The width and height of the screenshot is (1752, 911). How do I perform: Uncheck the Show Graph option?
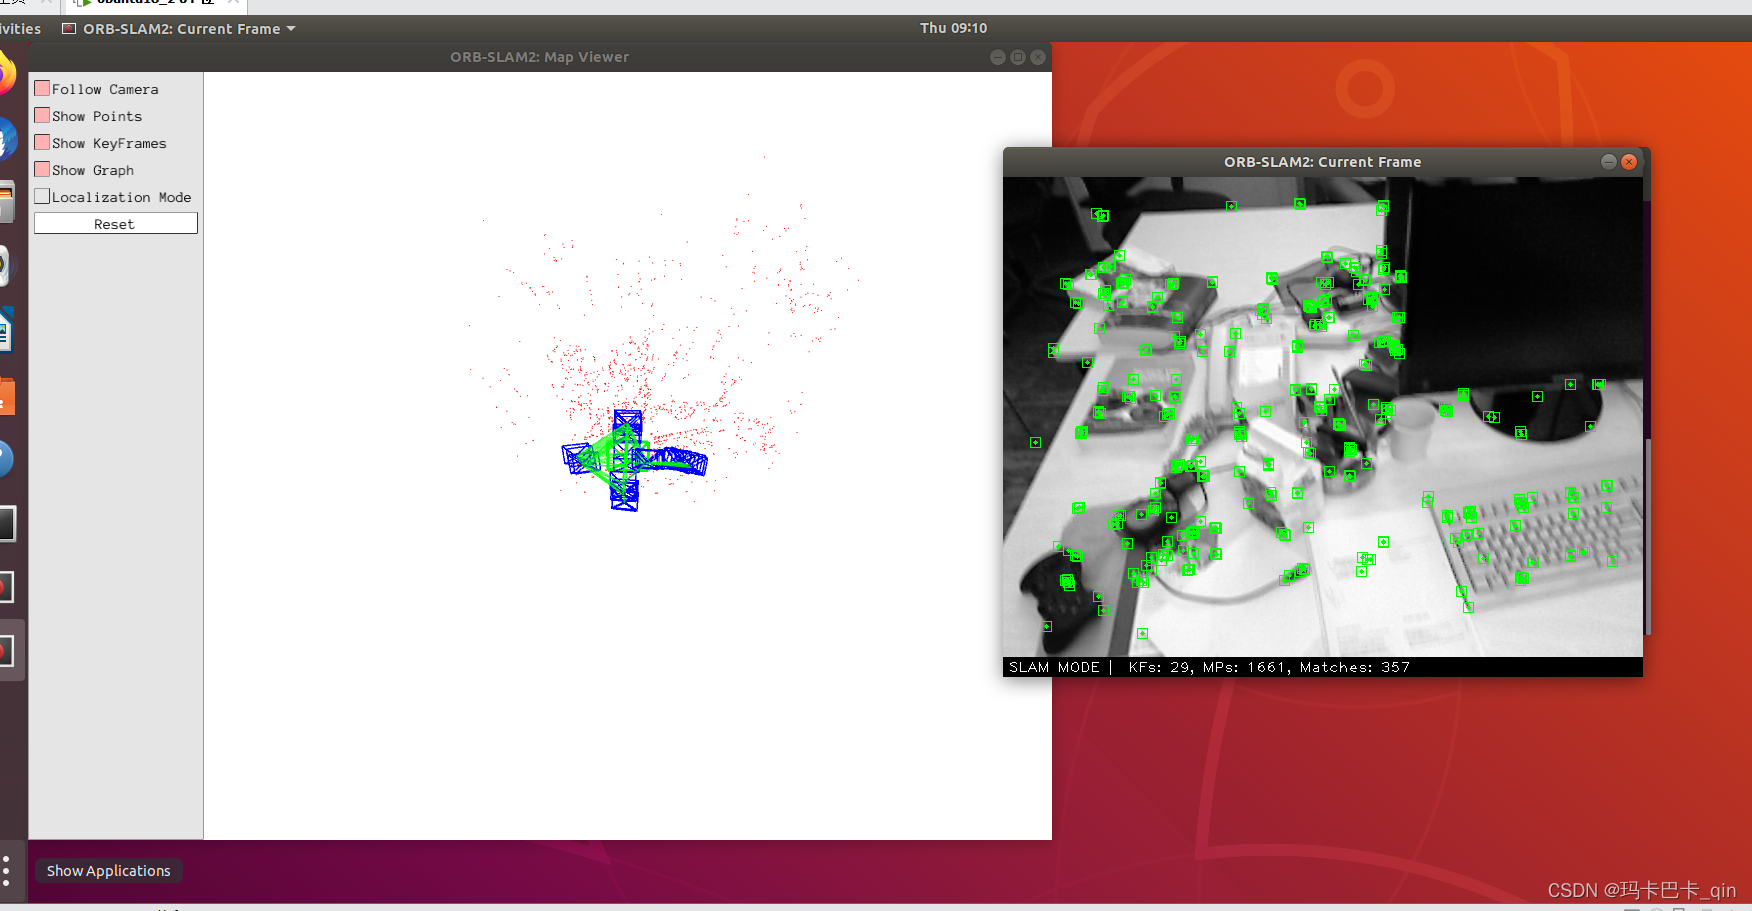(x=42, y=169)
